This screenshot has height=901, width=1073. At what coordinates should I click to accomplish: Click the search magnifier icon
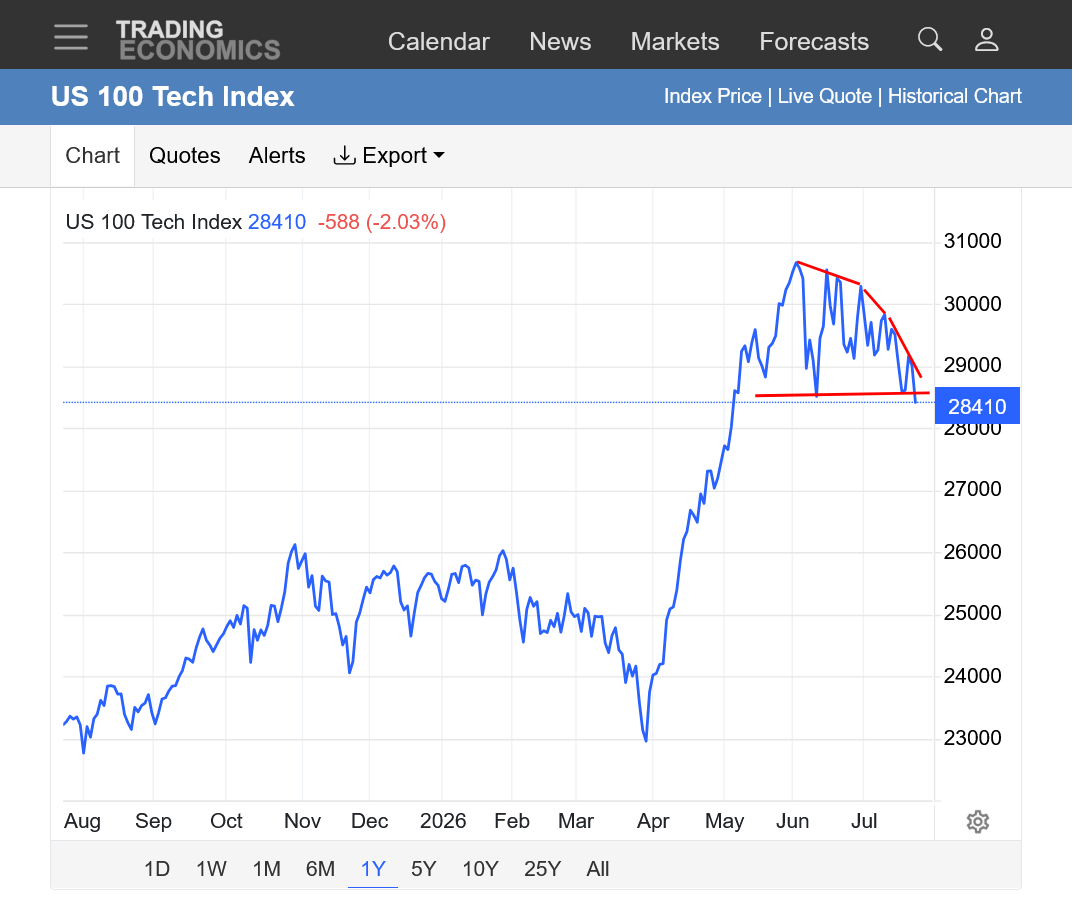pos(929,40)
